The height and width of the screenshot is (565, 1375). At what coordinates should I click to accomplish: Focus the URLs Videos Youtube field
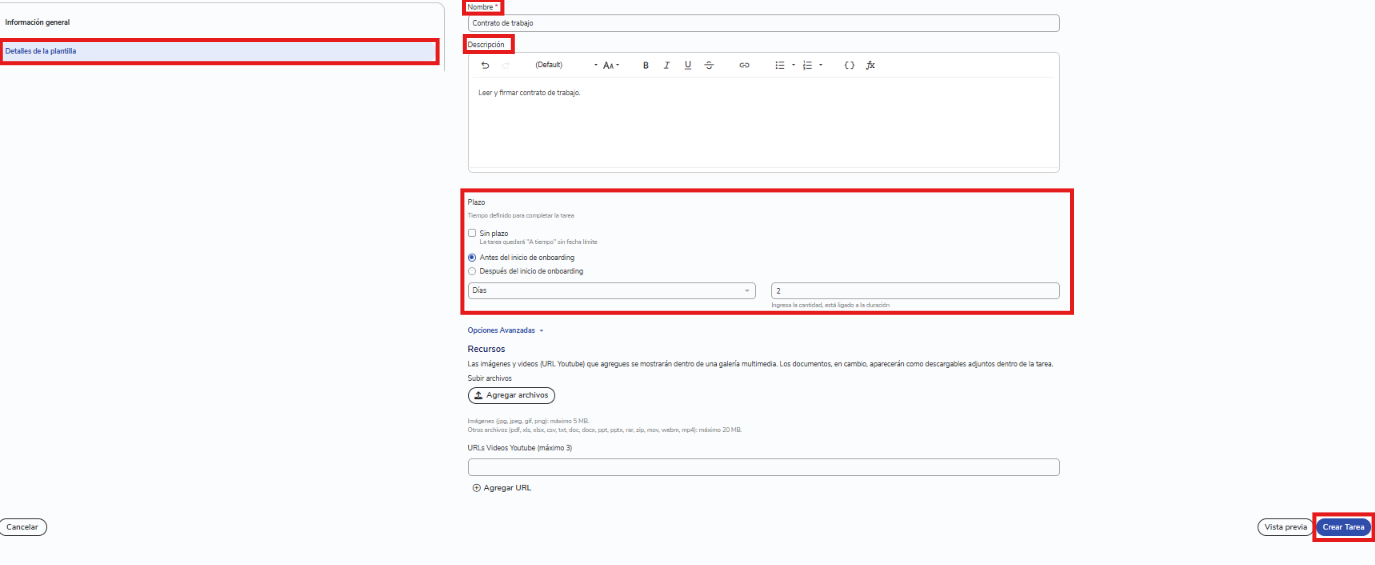764,467
